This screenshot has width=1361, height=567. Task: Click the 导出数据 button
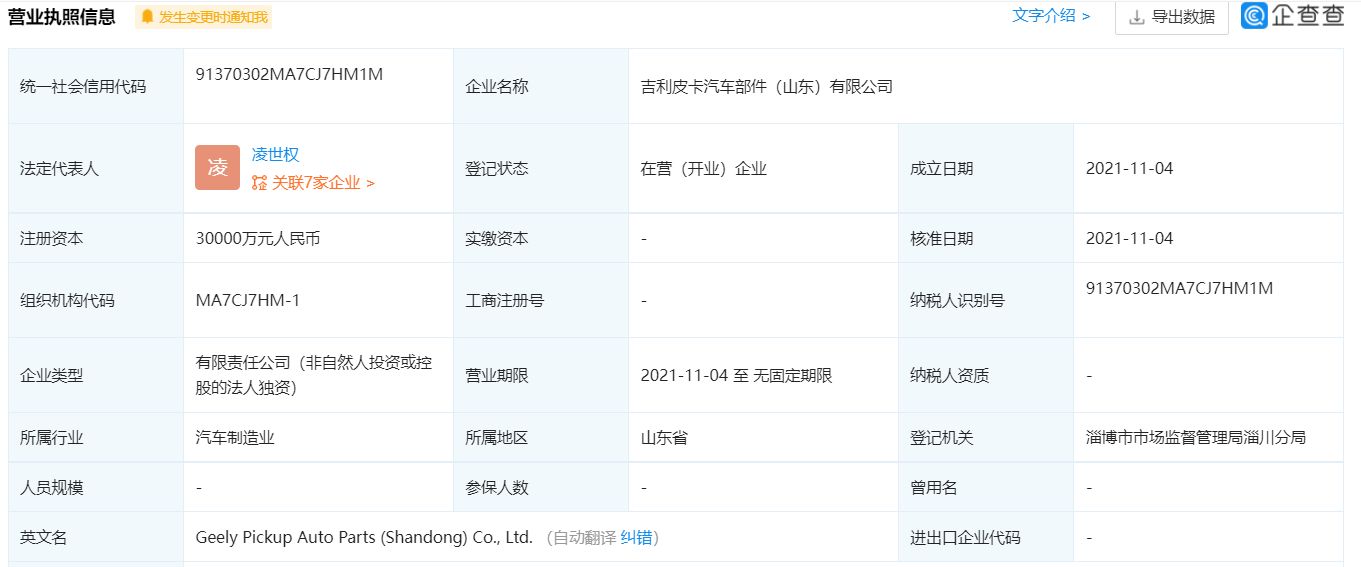(x=1172, y=17)
